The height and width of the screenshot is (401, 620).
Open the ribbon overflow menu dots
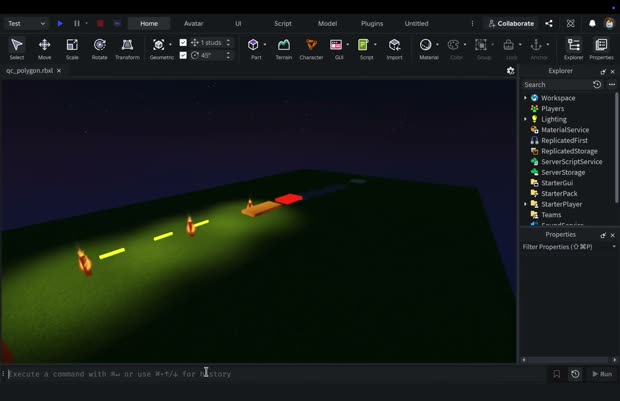(472, 23)
